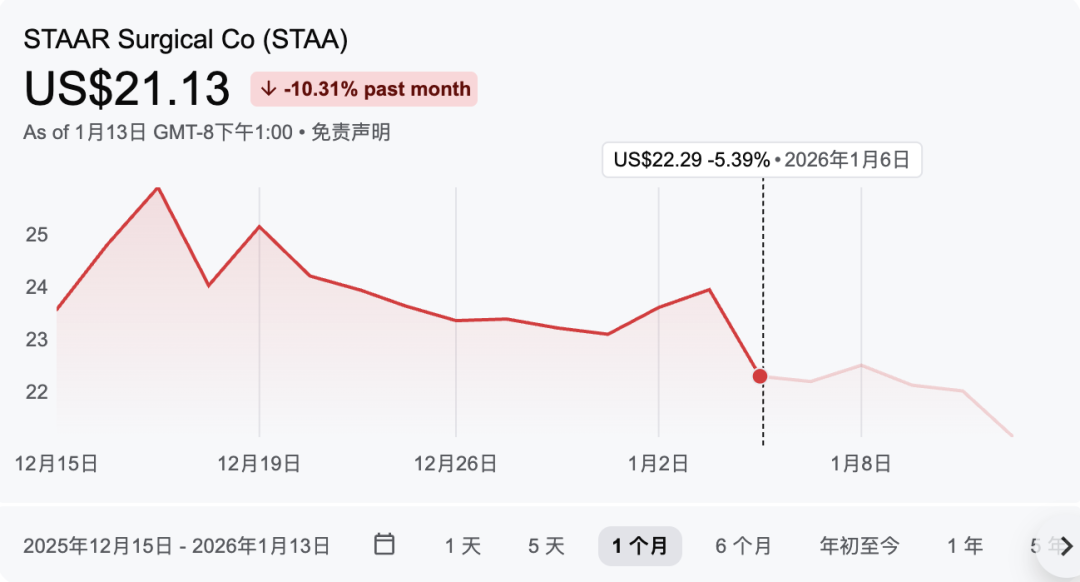Screen dimensions: 1080x582
Task: Click the -10.31% past month badge
Action: (364, 89)
